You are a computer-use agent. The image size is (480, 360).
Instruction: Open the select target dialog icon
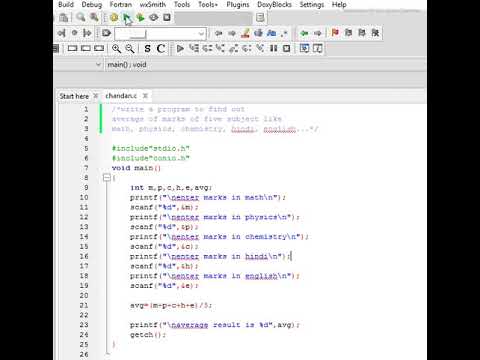pyautogui.click(x=260, y=17)
